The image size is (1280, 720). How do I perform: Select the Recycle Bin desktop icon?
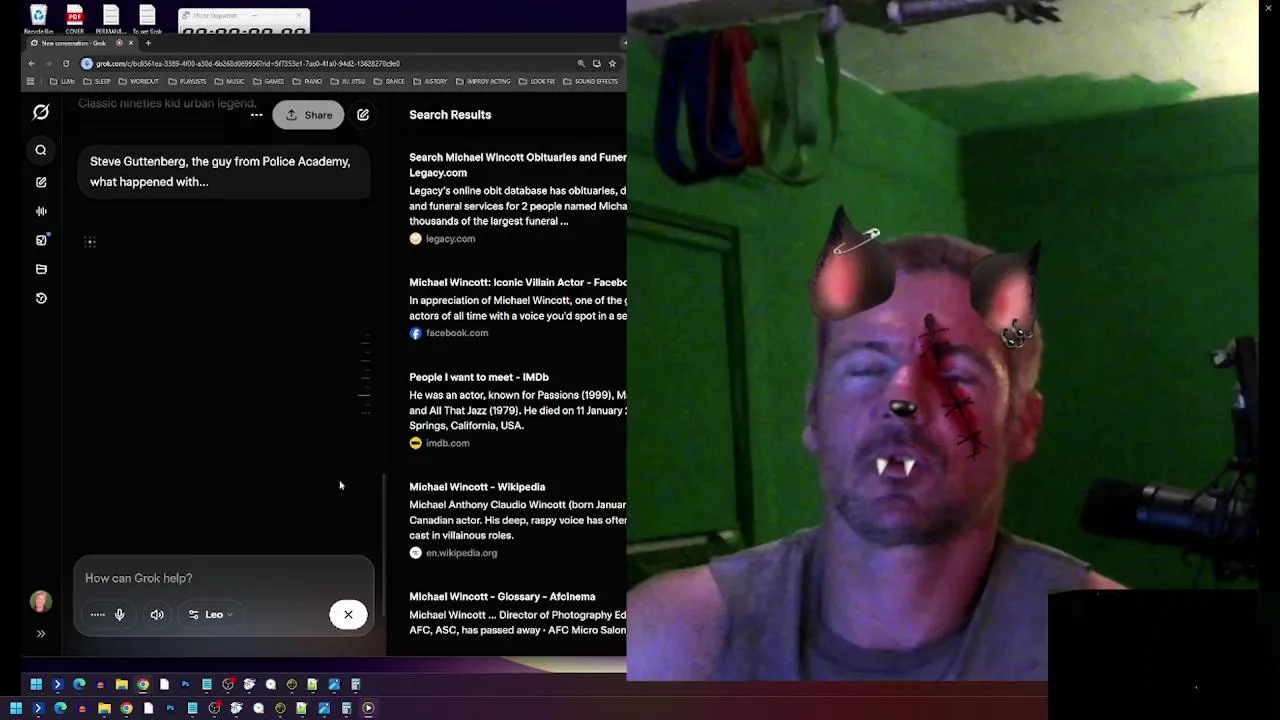tap(38, 19)
